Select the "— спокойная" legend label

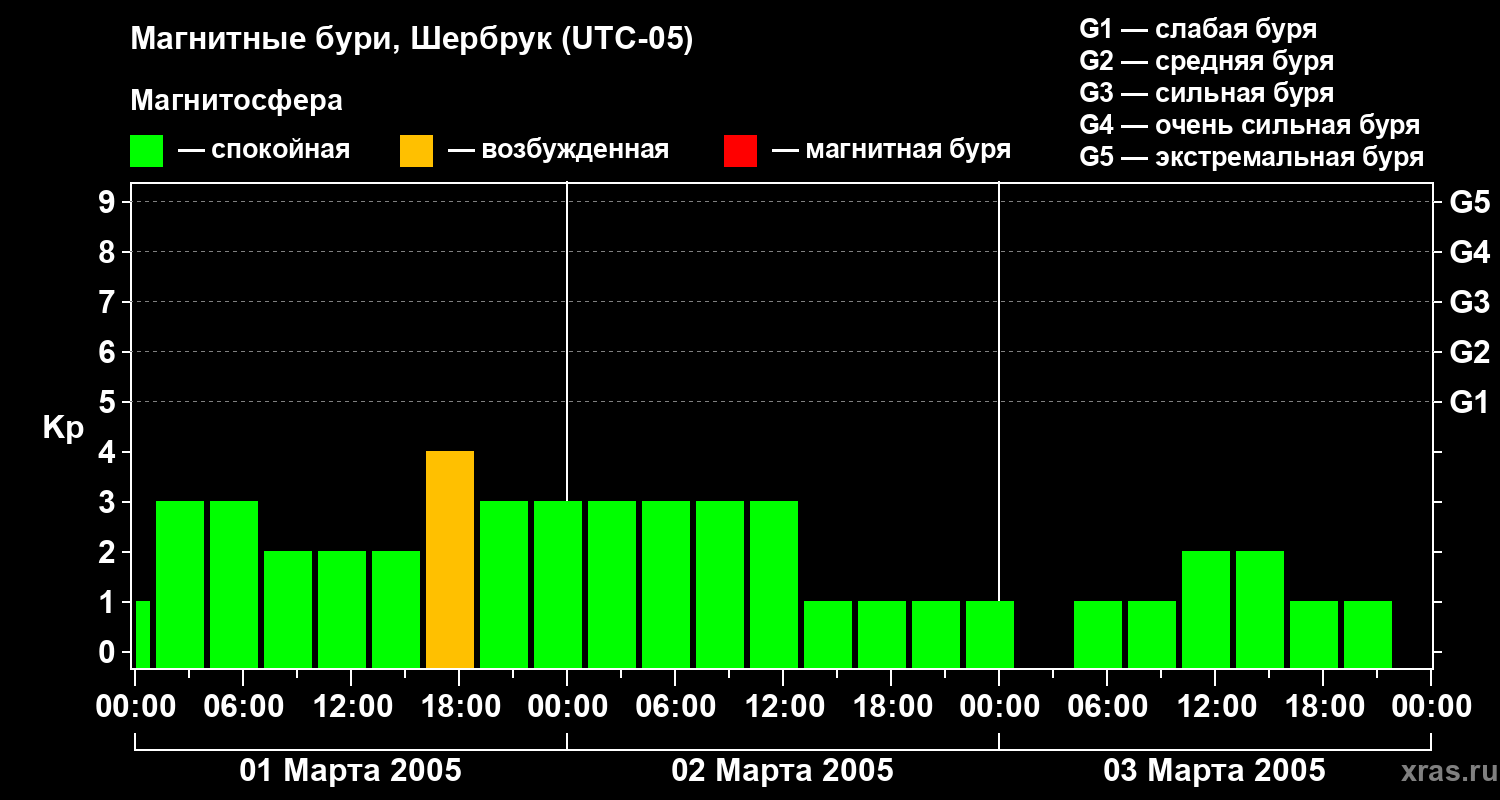click(x=264, y=150)
